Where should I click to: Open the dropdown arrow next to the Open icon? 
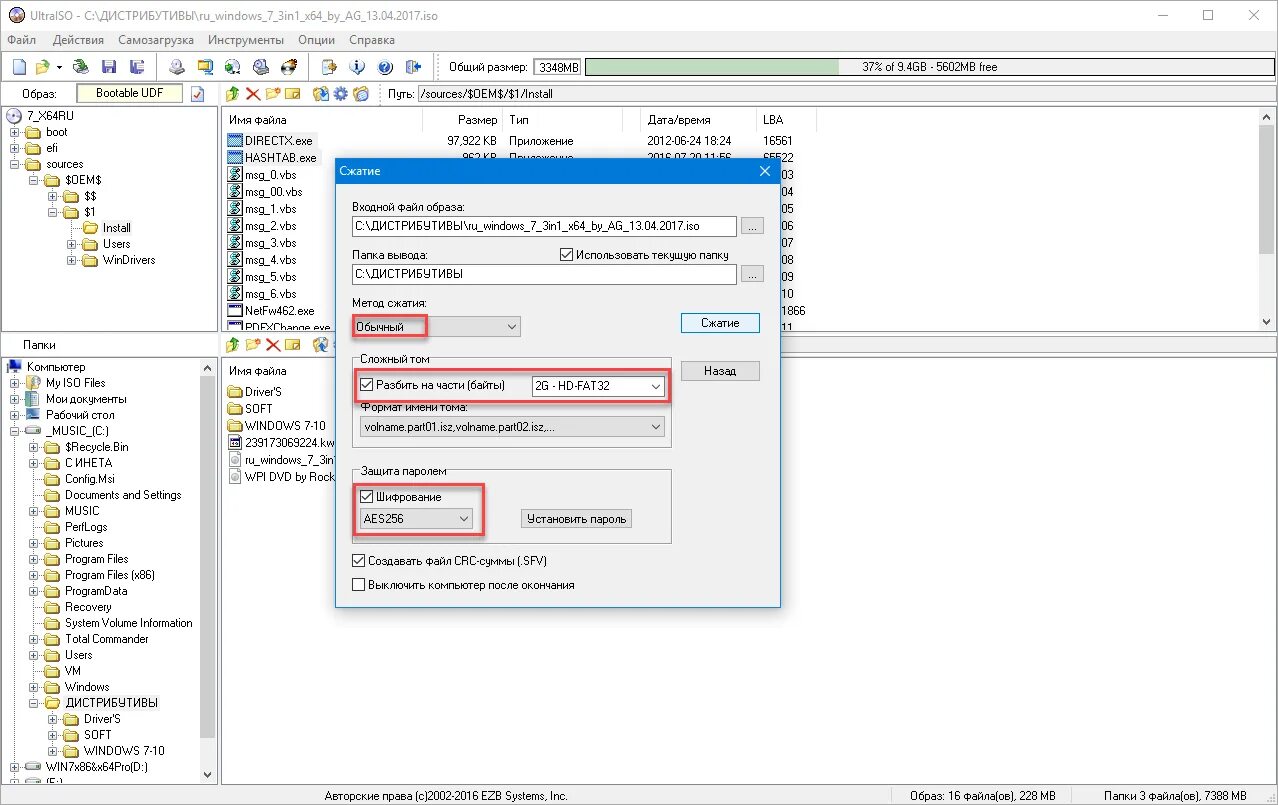59,67
